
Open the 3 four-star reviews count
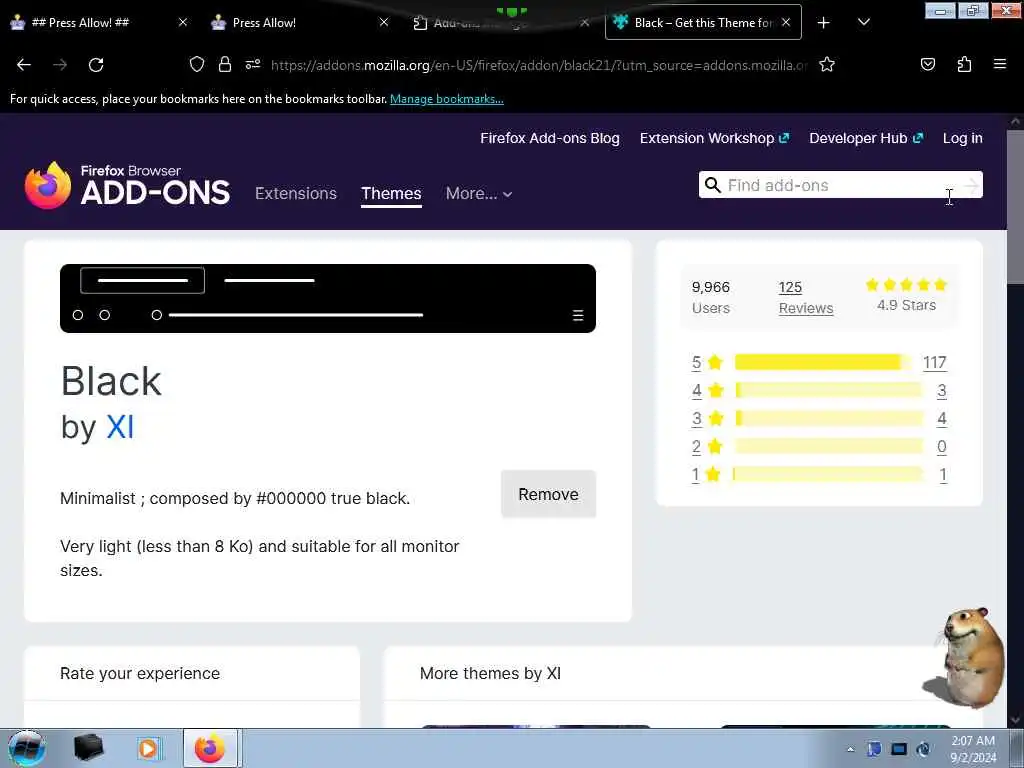941,391
